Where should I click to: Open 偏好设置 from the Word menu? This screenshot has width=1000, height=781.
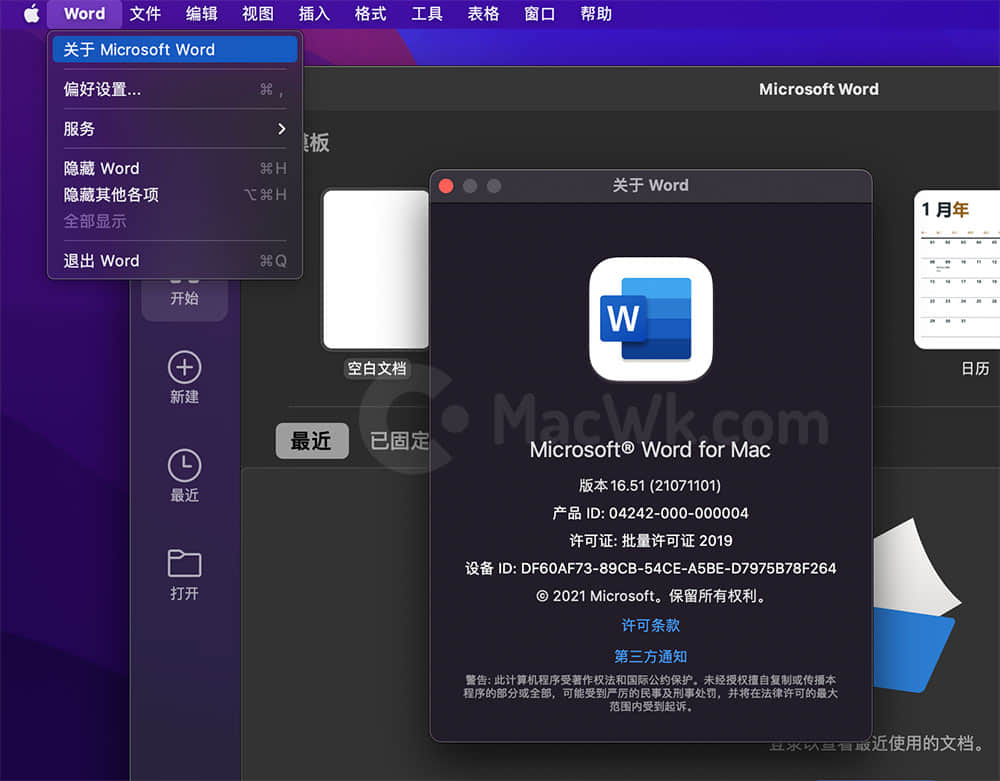coord(175,89)
